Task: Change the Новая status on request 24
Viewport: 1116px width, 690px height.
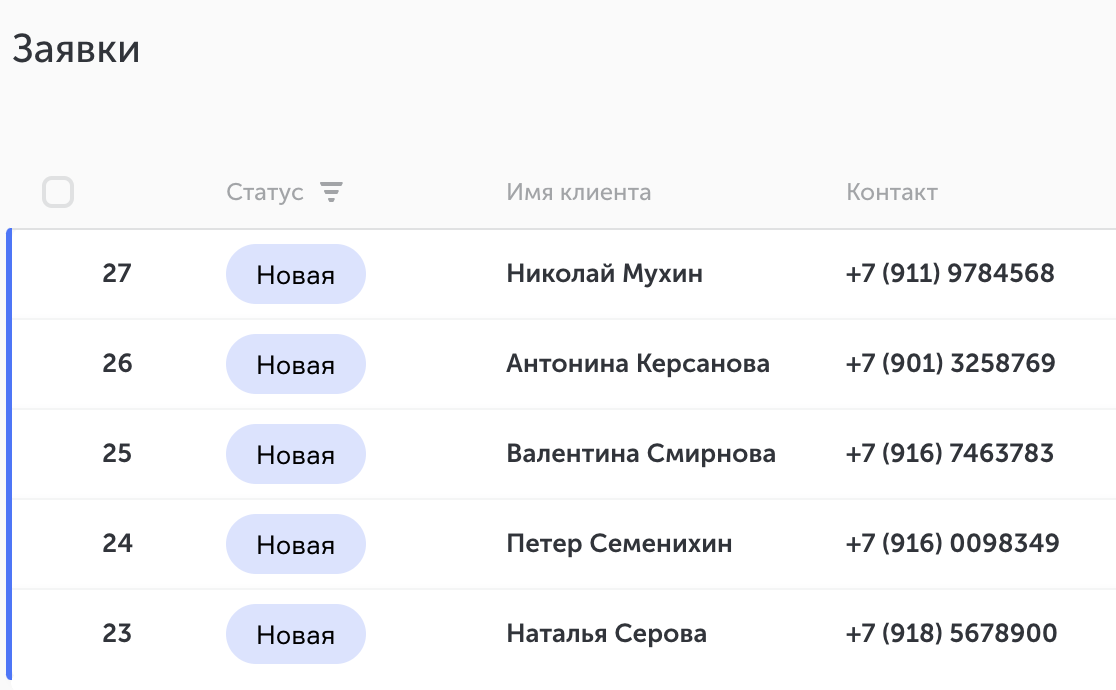Action: (x=295, y=544)
